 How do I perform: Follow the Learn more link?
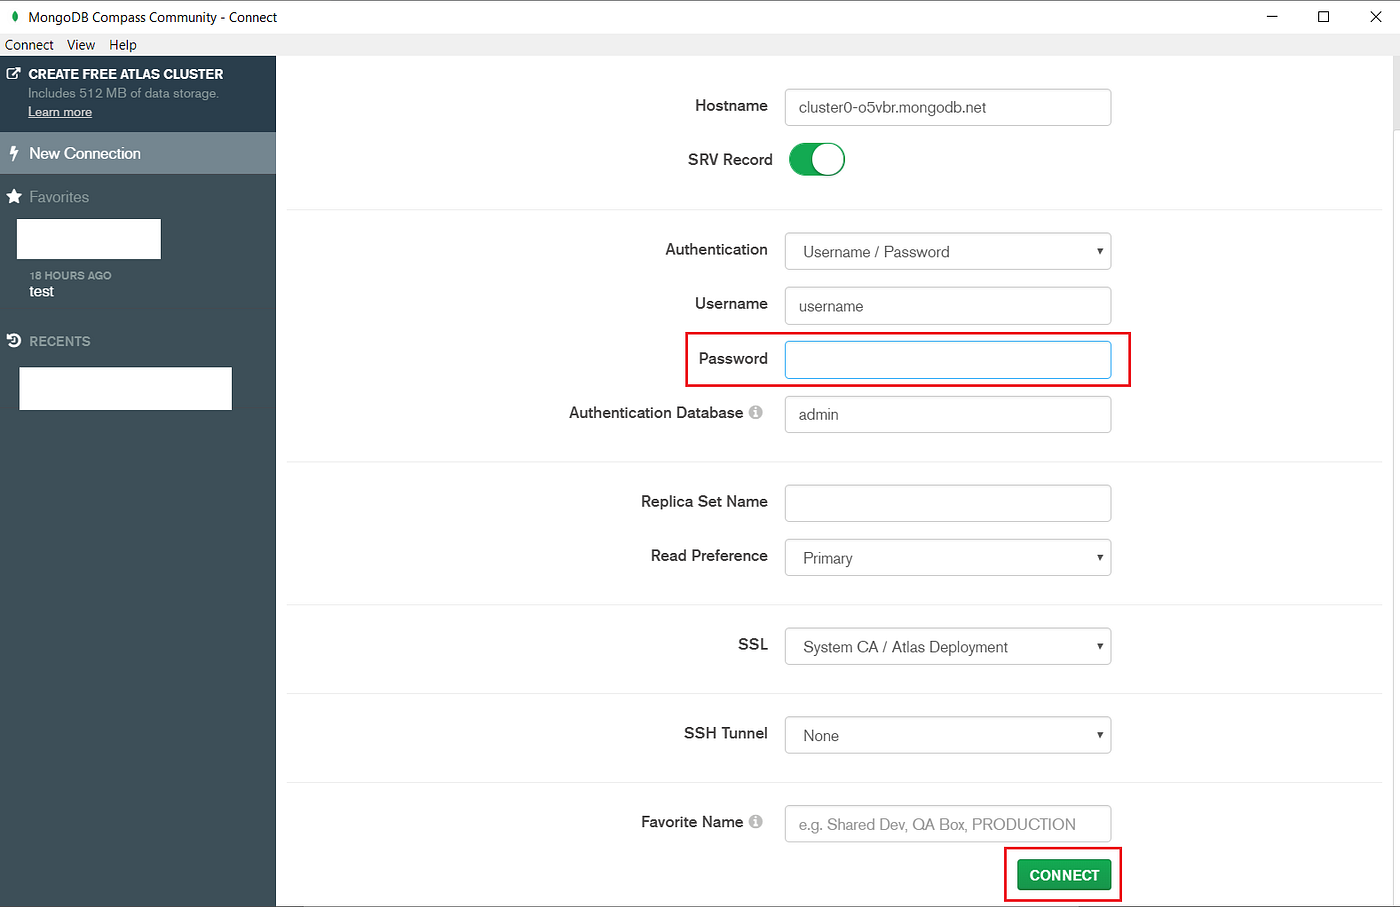[x=60, y=111]
